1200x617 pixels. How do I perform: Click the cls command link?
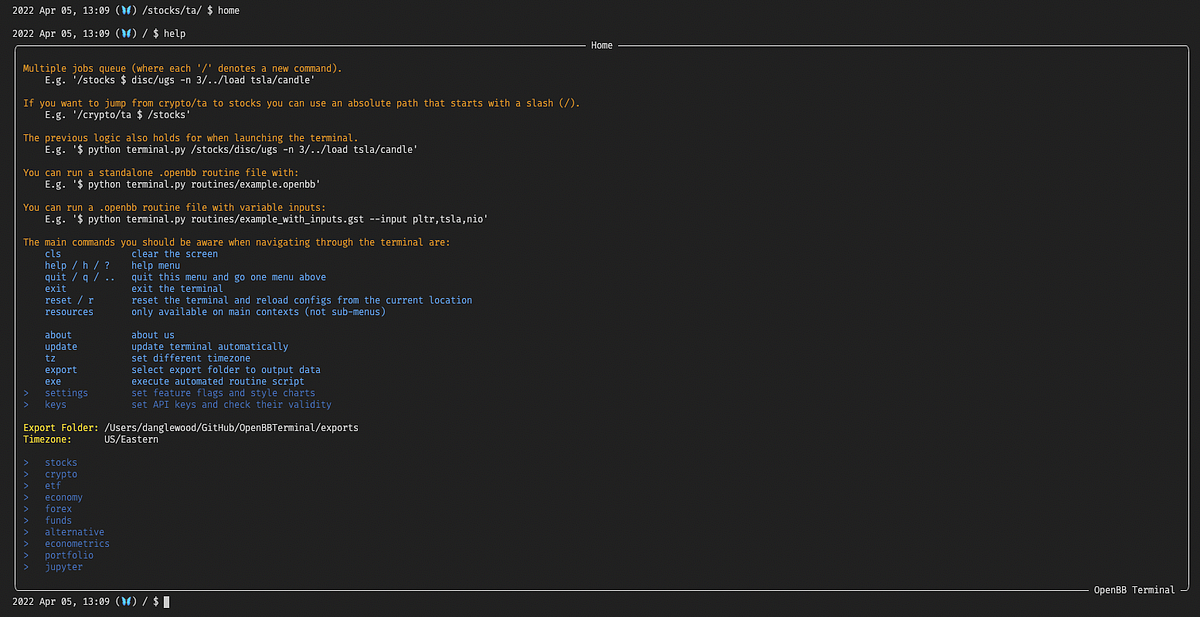point(53,253)
